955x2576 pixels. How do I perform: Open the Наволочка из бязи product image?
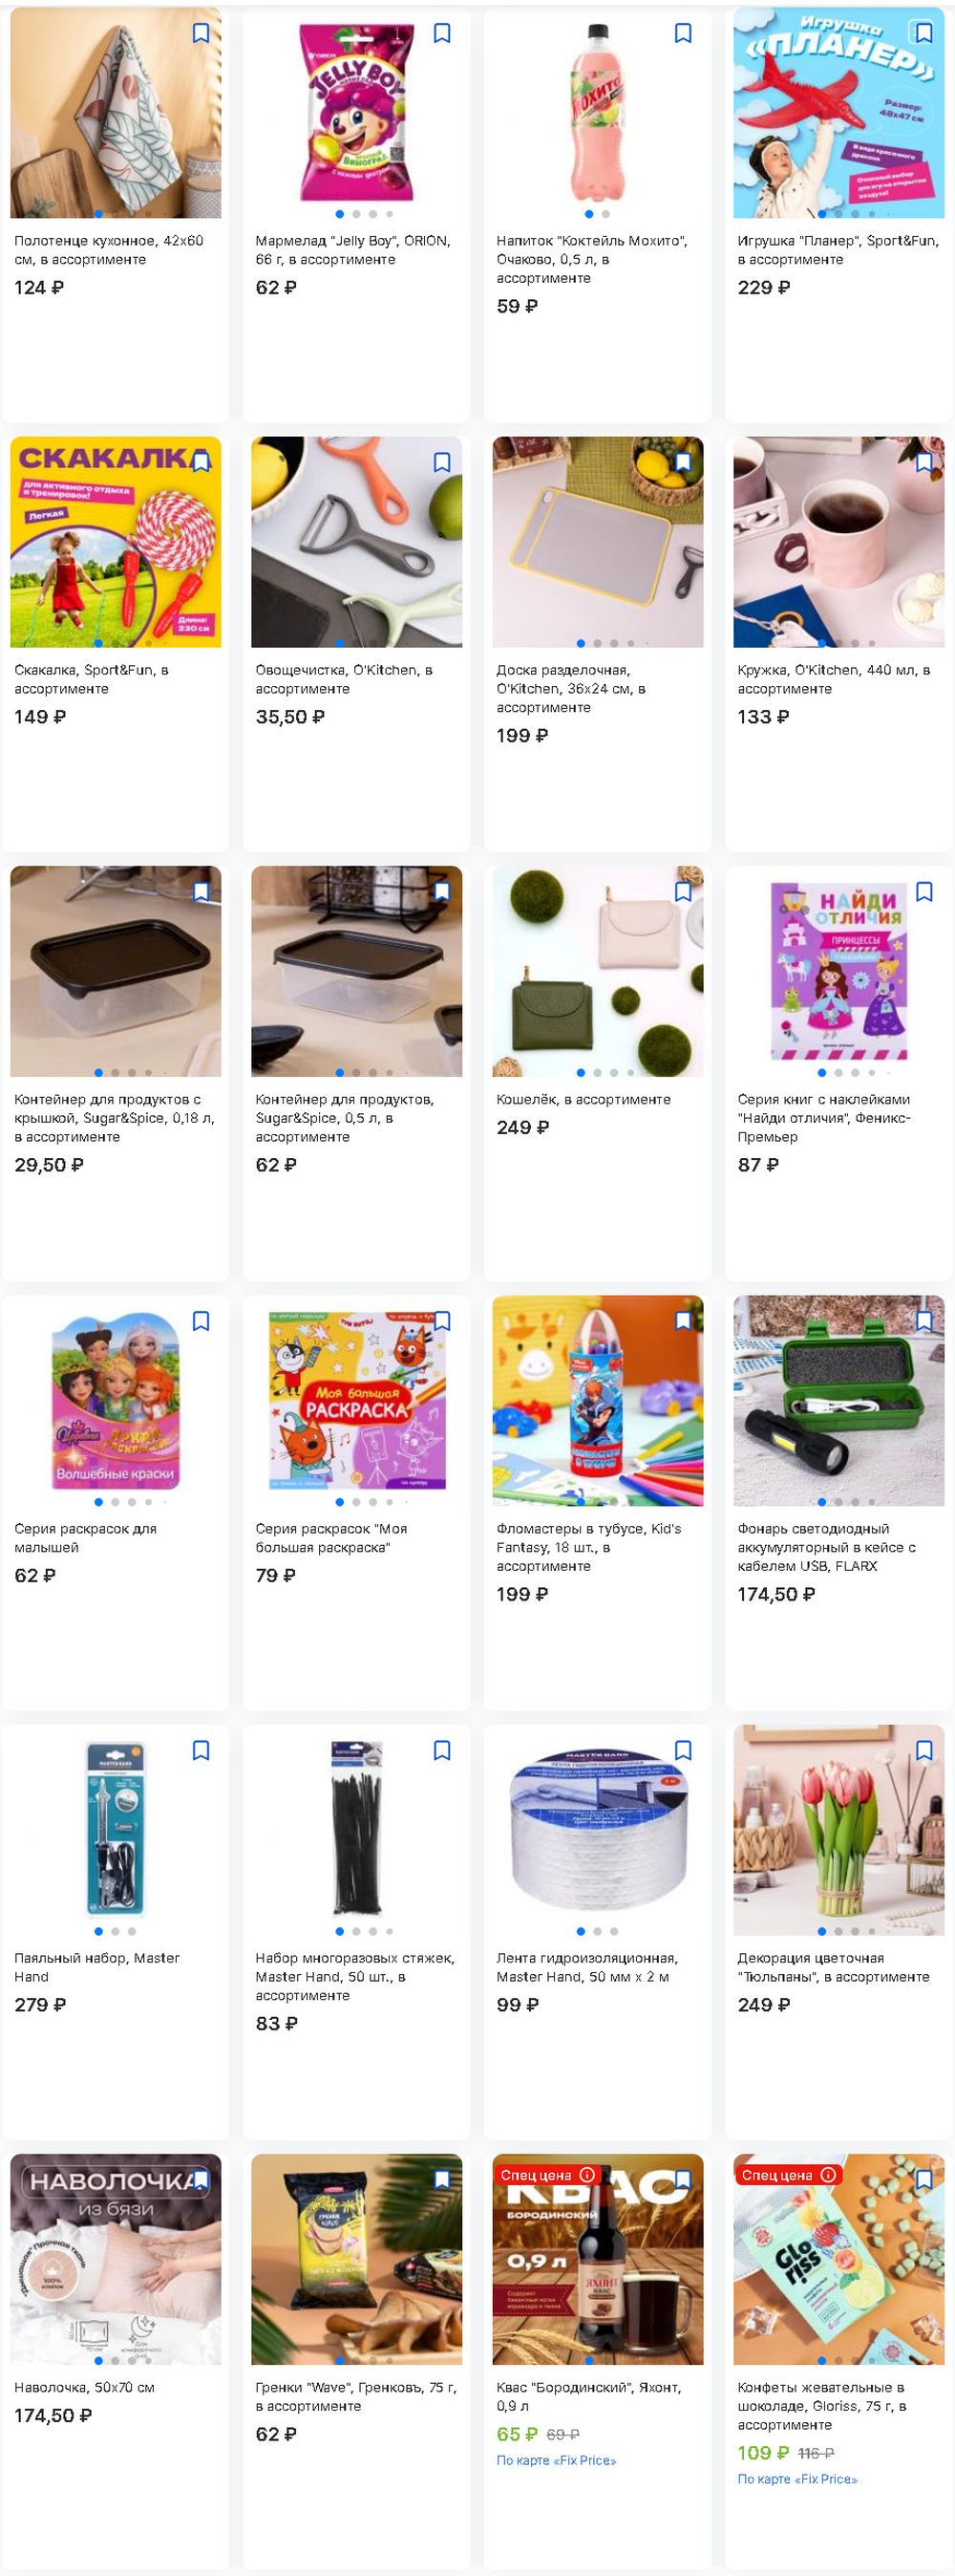(116, 2259)
